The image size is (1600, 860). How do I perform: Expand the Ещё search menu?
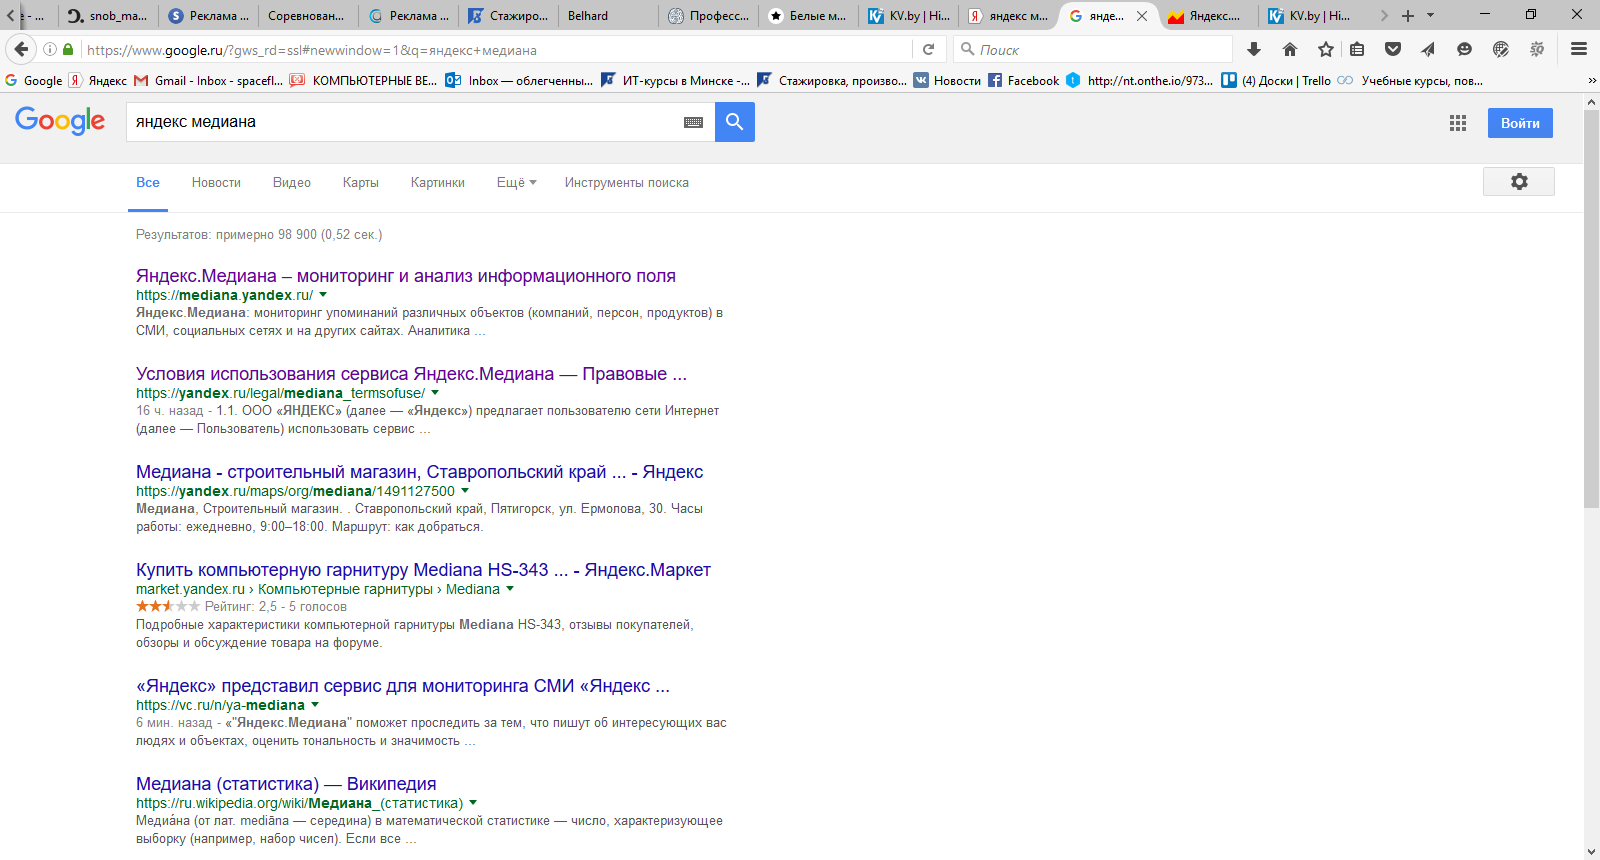tap(517, 183)
